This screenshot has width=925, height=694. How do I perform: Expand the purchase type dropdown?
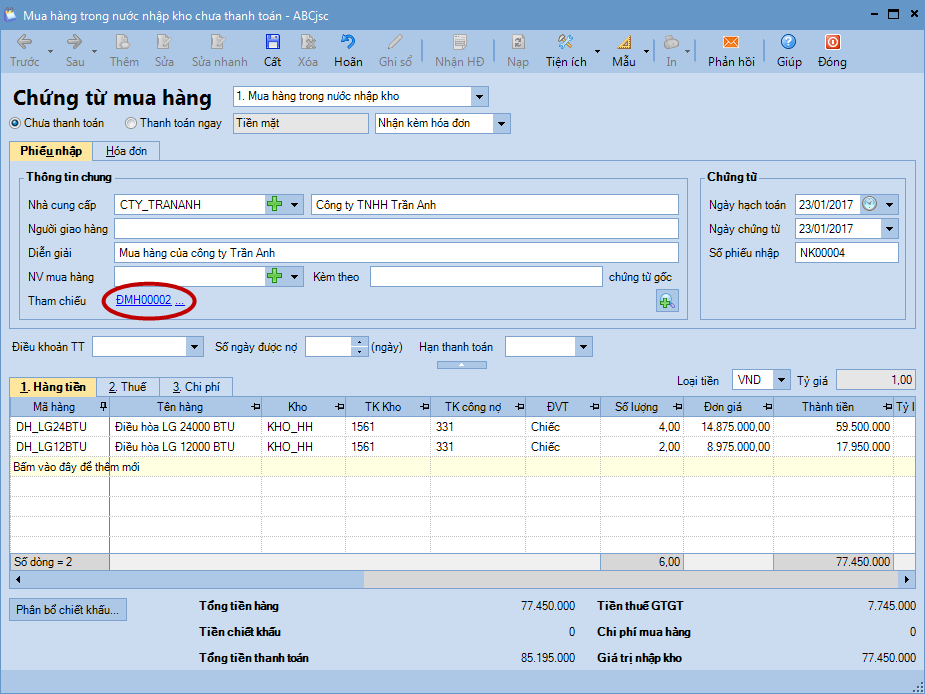(479, 97)
